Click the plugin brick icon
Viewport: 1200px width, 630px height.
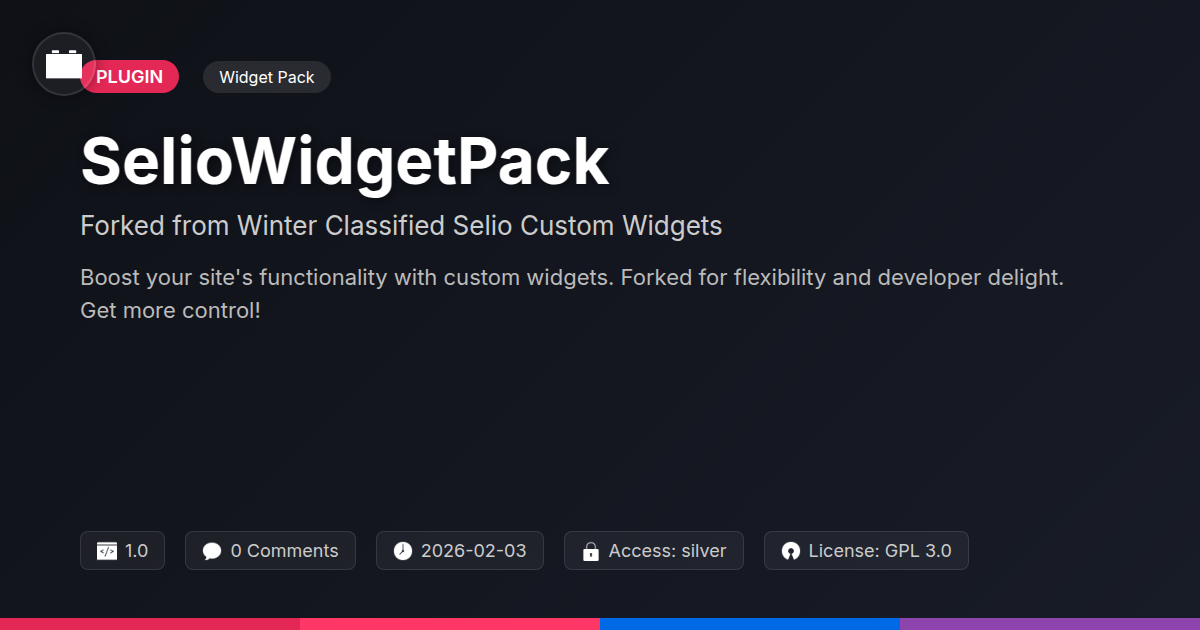click(x=64, y=64)
